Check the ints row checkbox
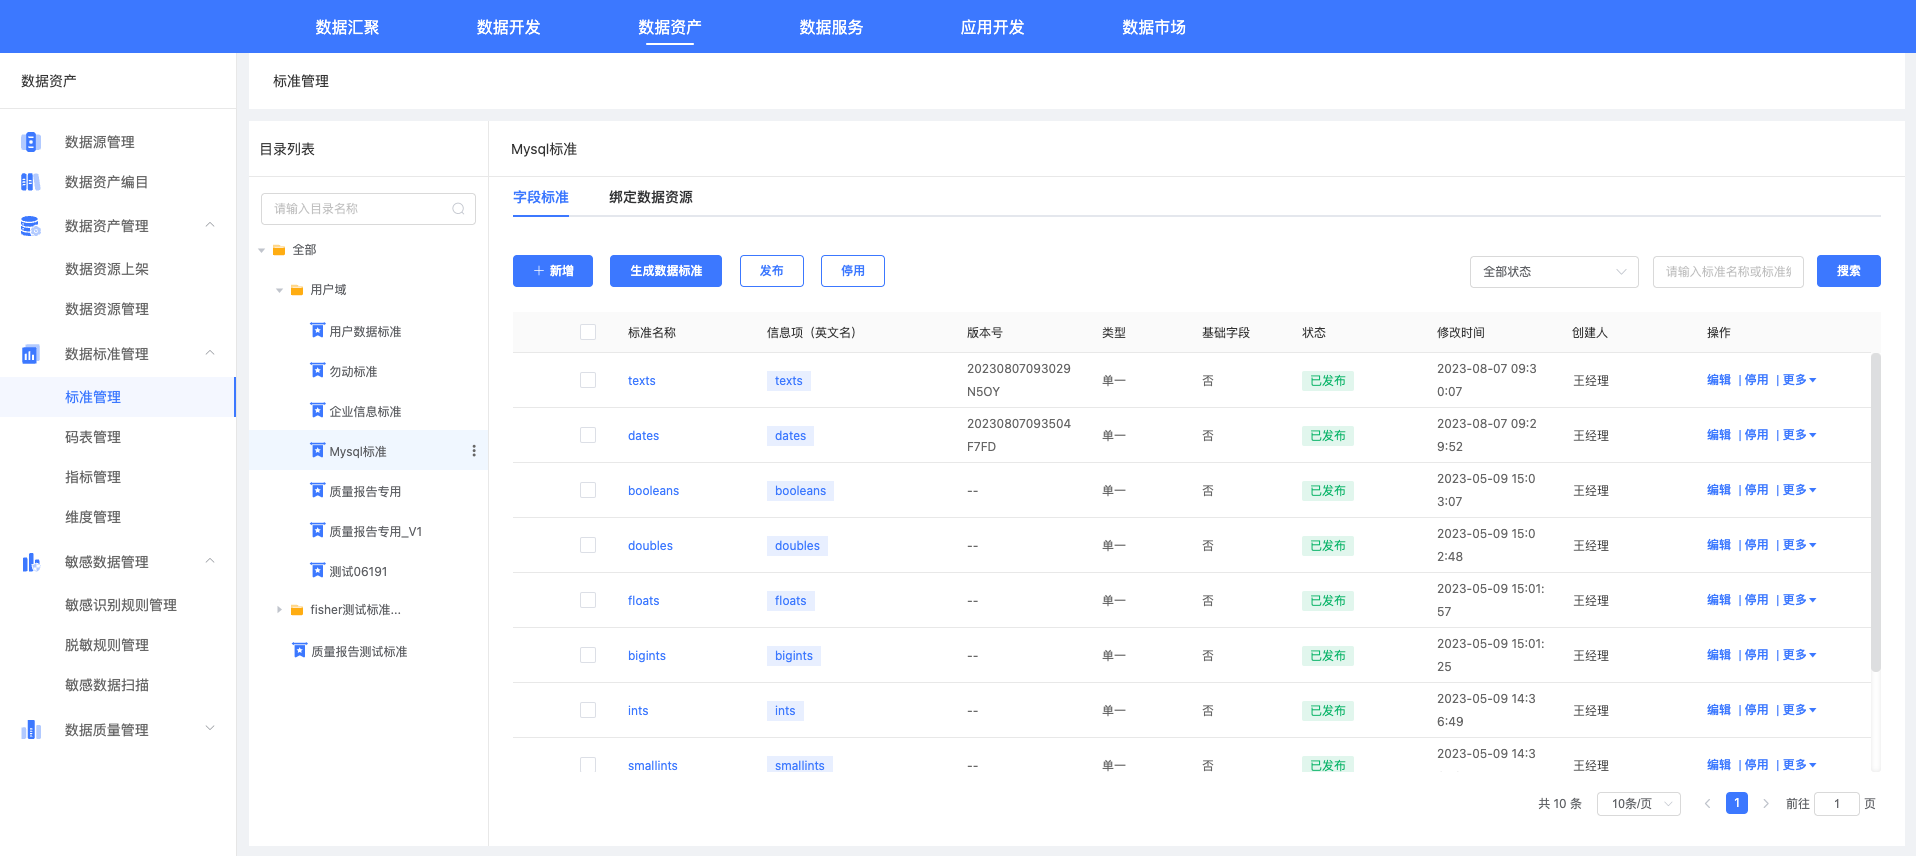The width and height of the screenshot is (1916, 856). coord(588,710)
